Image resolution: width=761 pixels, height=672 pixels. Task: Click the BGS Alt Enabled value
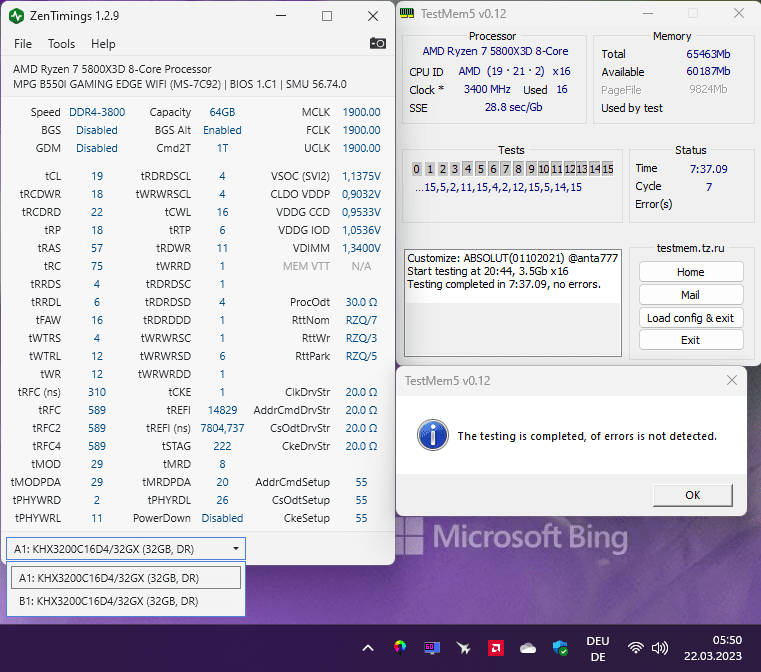(222, 130)
